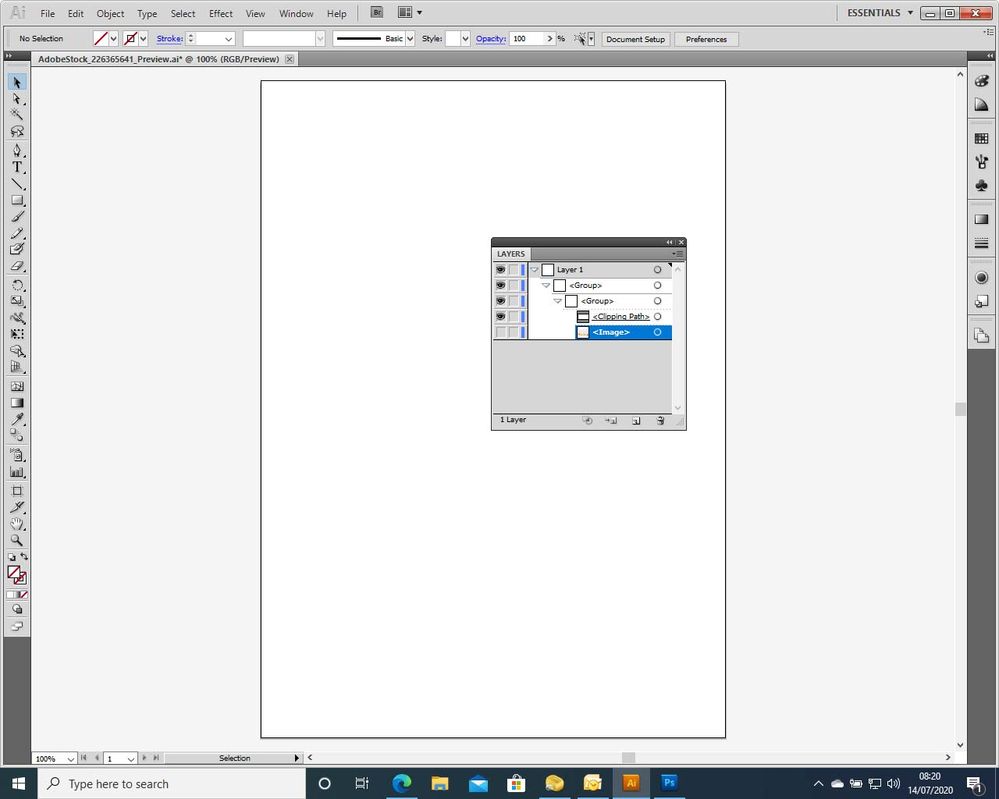
Task: Open the Create New Layer icon
Action: coord(636,420)
